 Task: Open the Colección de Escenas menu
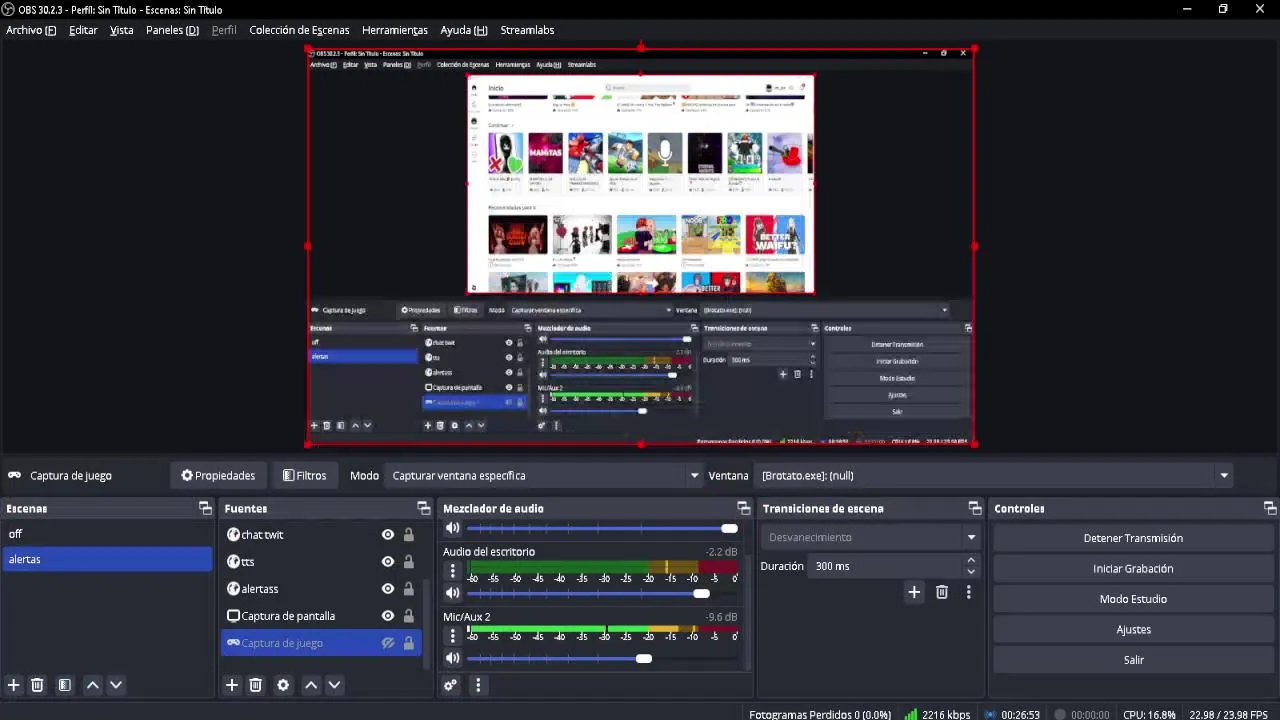pyautogui.click(x=299, y=30)
